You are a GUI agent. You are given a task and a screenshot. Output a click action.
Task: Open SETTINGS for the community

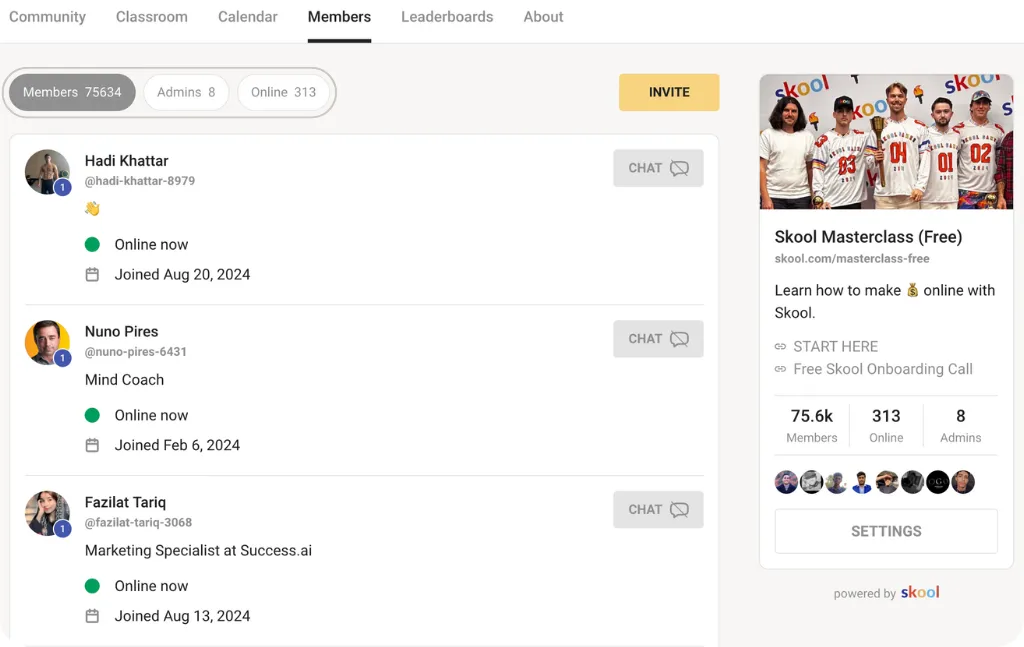pos(885,531)
